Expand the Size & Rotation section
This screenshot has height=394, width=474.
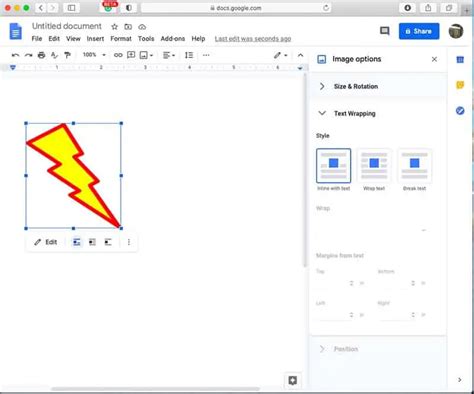coord(378,86)
